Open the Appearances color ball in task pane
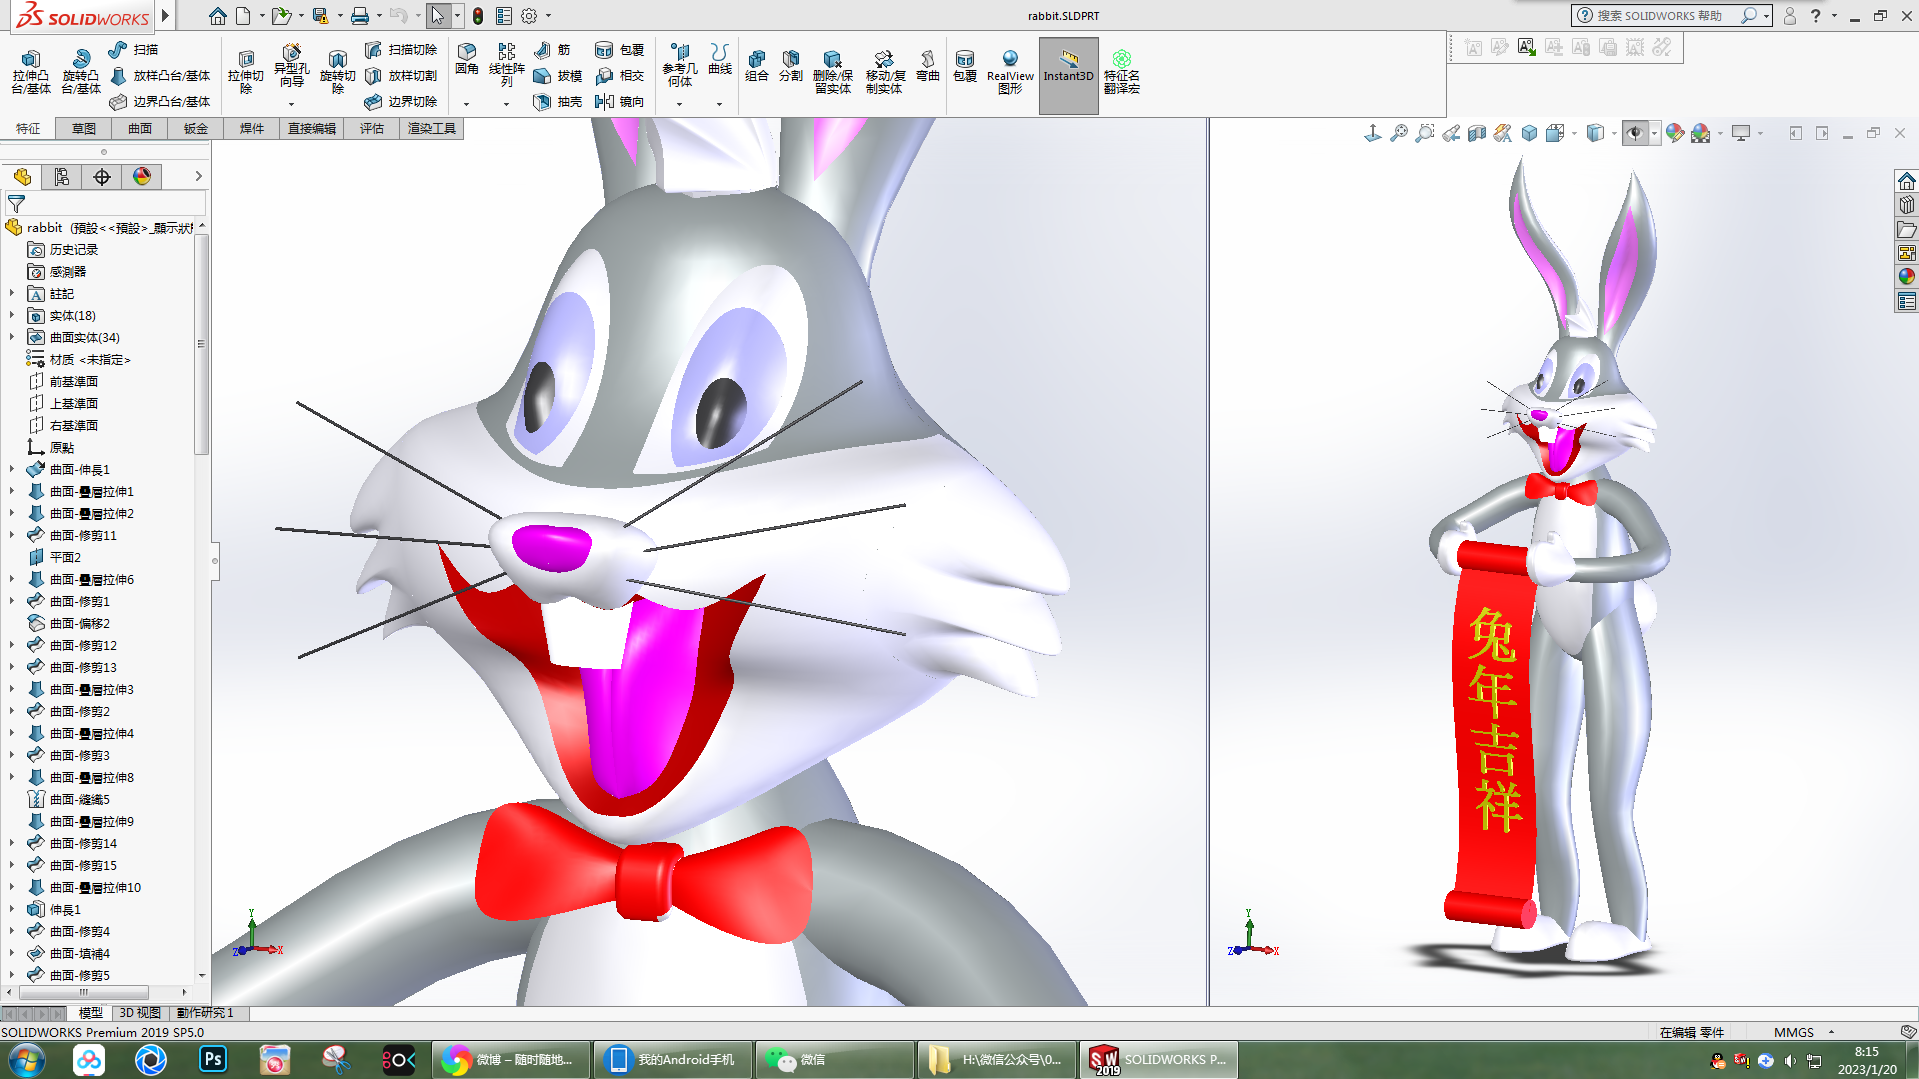The width and height of the screenshot is (1919, 1079). 1907,276
